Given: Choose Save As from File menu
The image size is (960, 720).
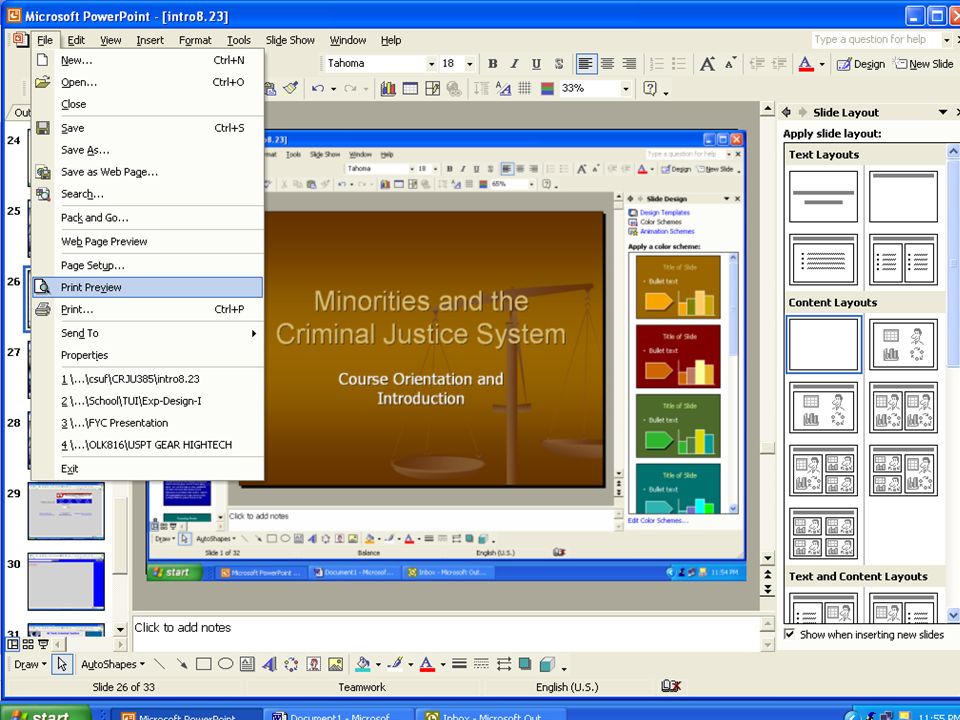Looking at the screenshot, I should (148, 150).
